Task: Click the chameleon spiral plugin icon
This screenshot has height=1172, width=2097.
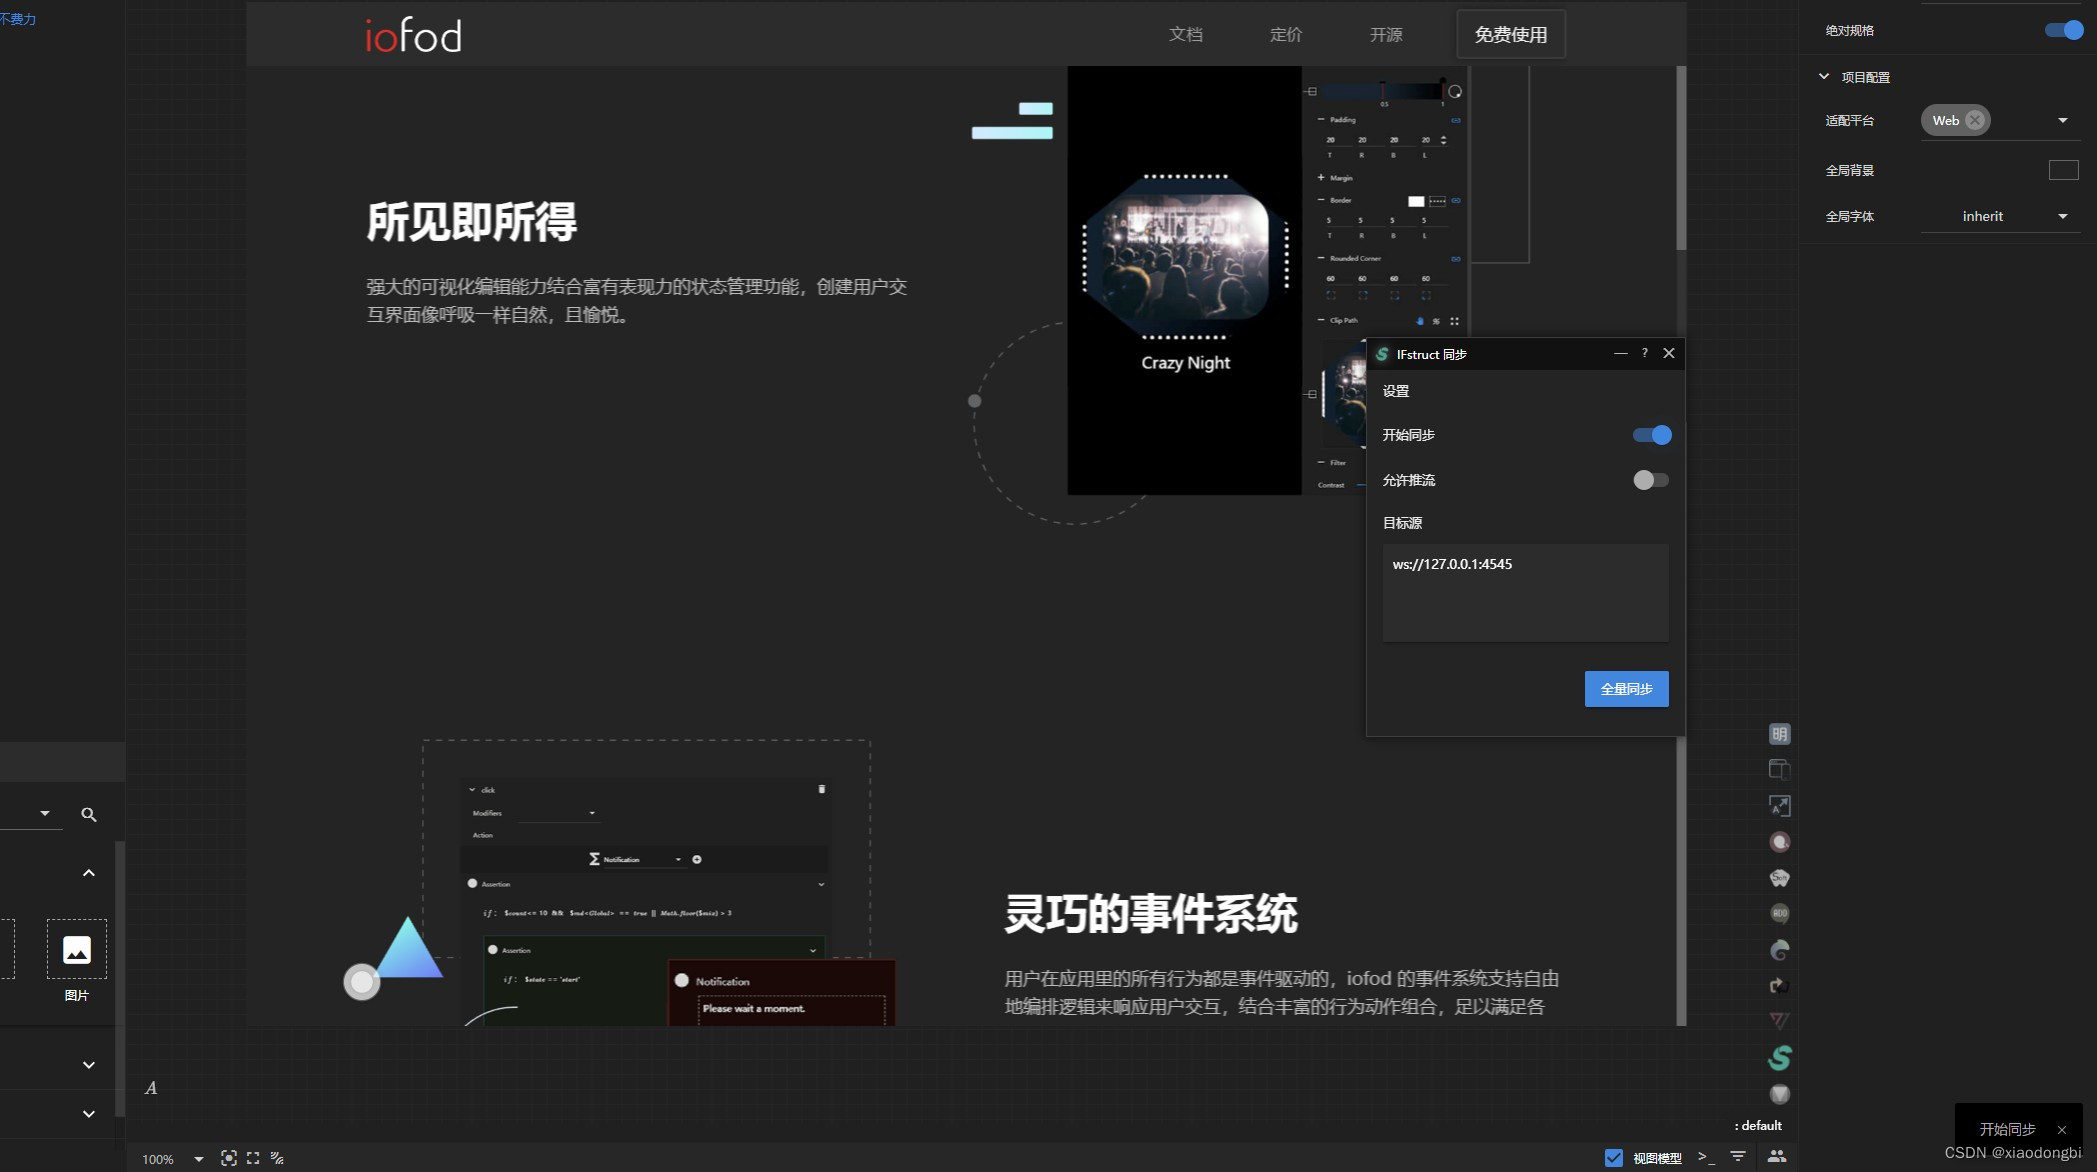Action: (1779, 950)
